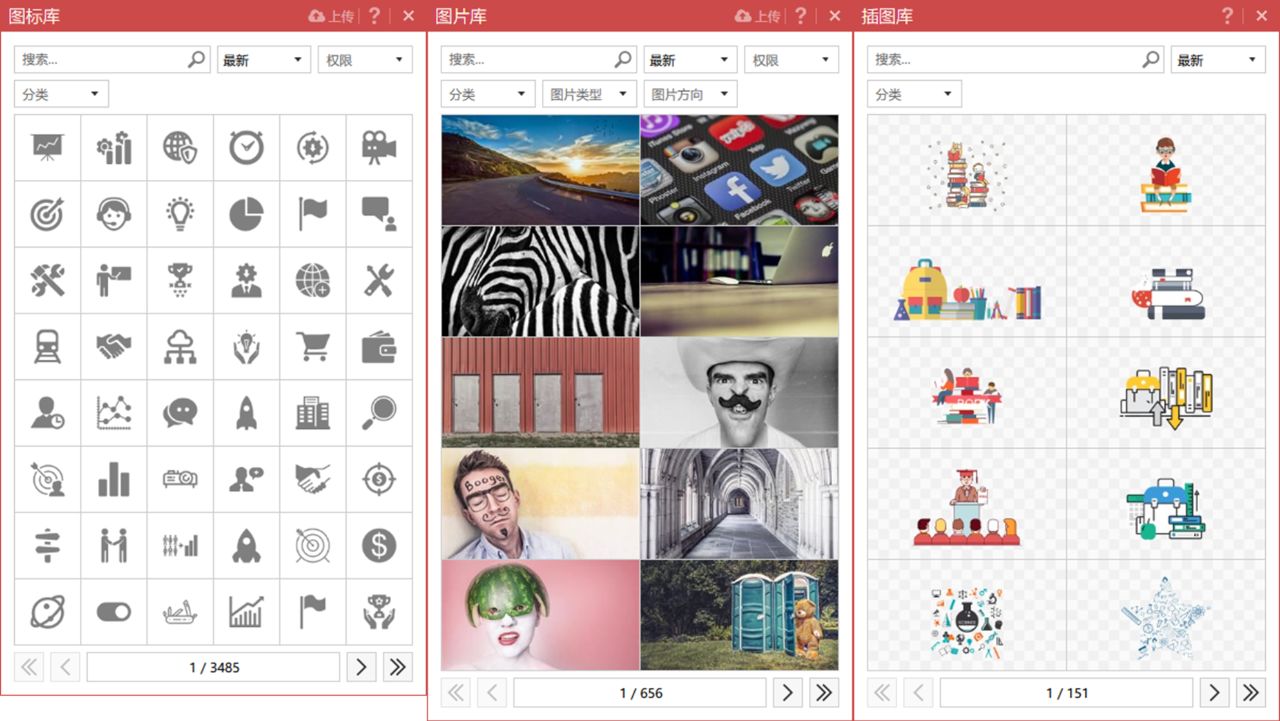Open the 图片方向 dropdown
Viewport: 1280px width, 721px height.
click(x=690, y=94)
